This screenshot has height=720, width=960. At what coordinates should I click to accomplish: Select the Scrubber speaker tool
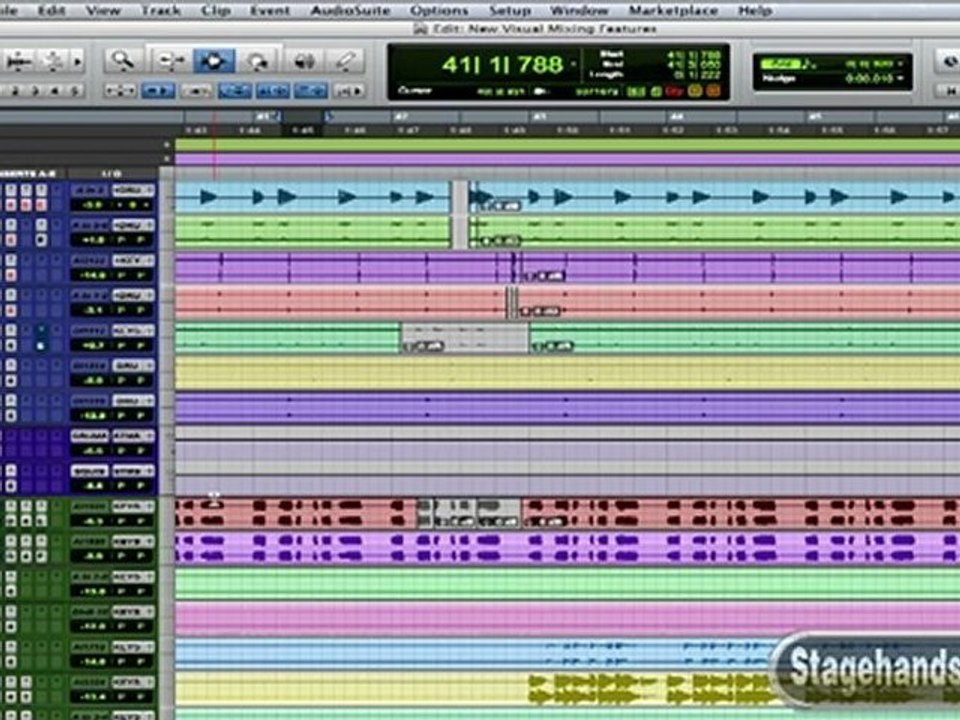(x=304, y=61)
